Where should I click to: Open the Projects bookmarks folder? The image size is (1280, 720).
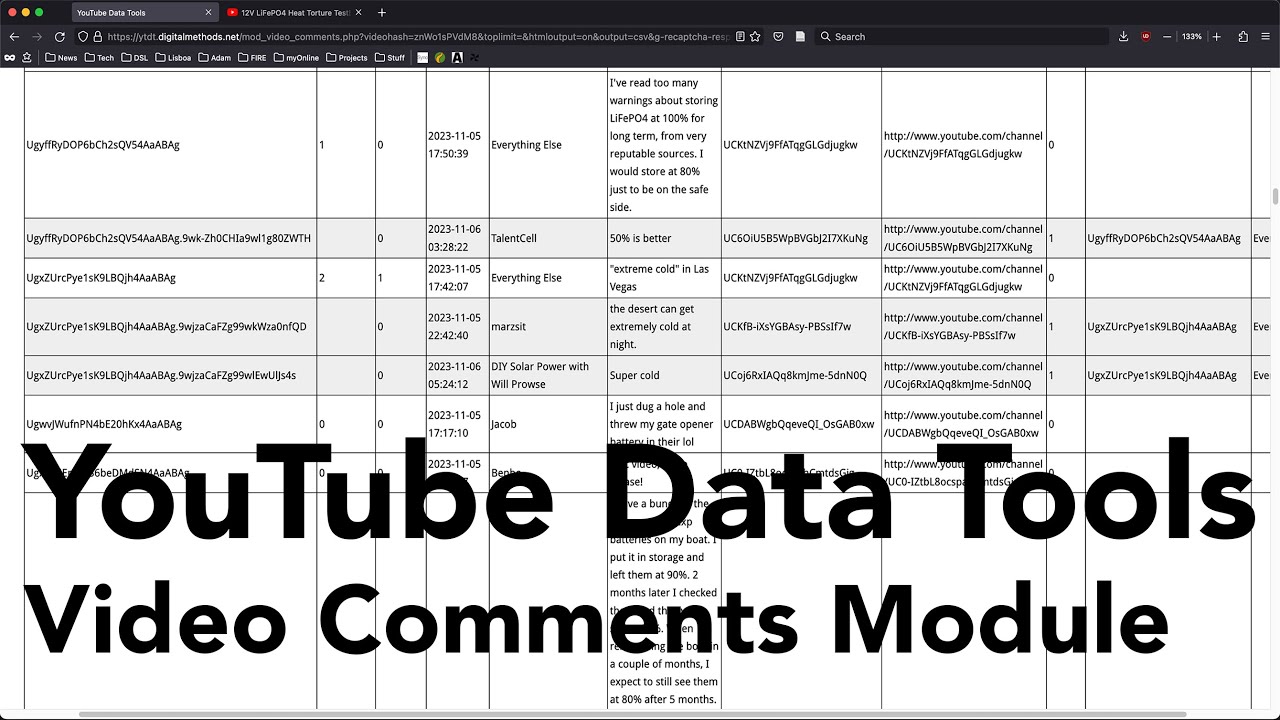347,58
